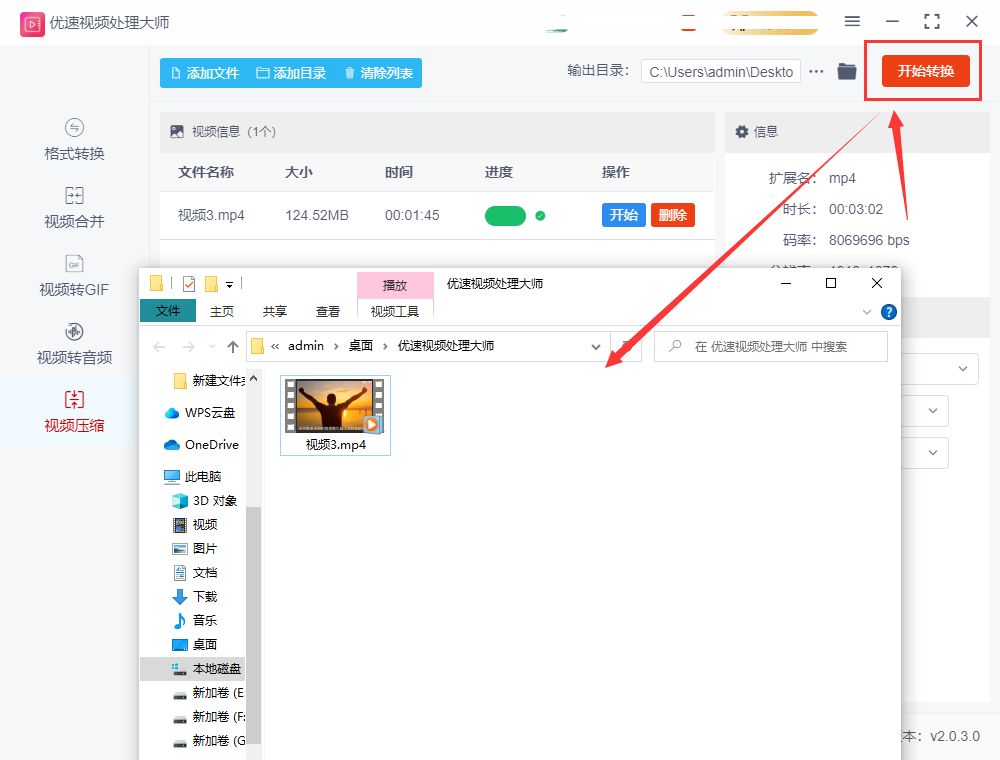This screenshot has height=760, width=1000.
Task: Click the green progress bar of 视频3.mp4
Action: point(505,216)
